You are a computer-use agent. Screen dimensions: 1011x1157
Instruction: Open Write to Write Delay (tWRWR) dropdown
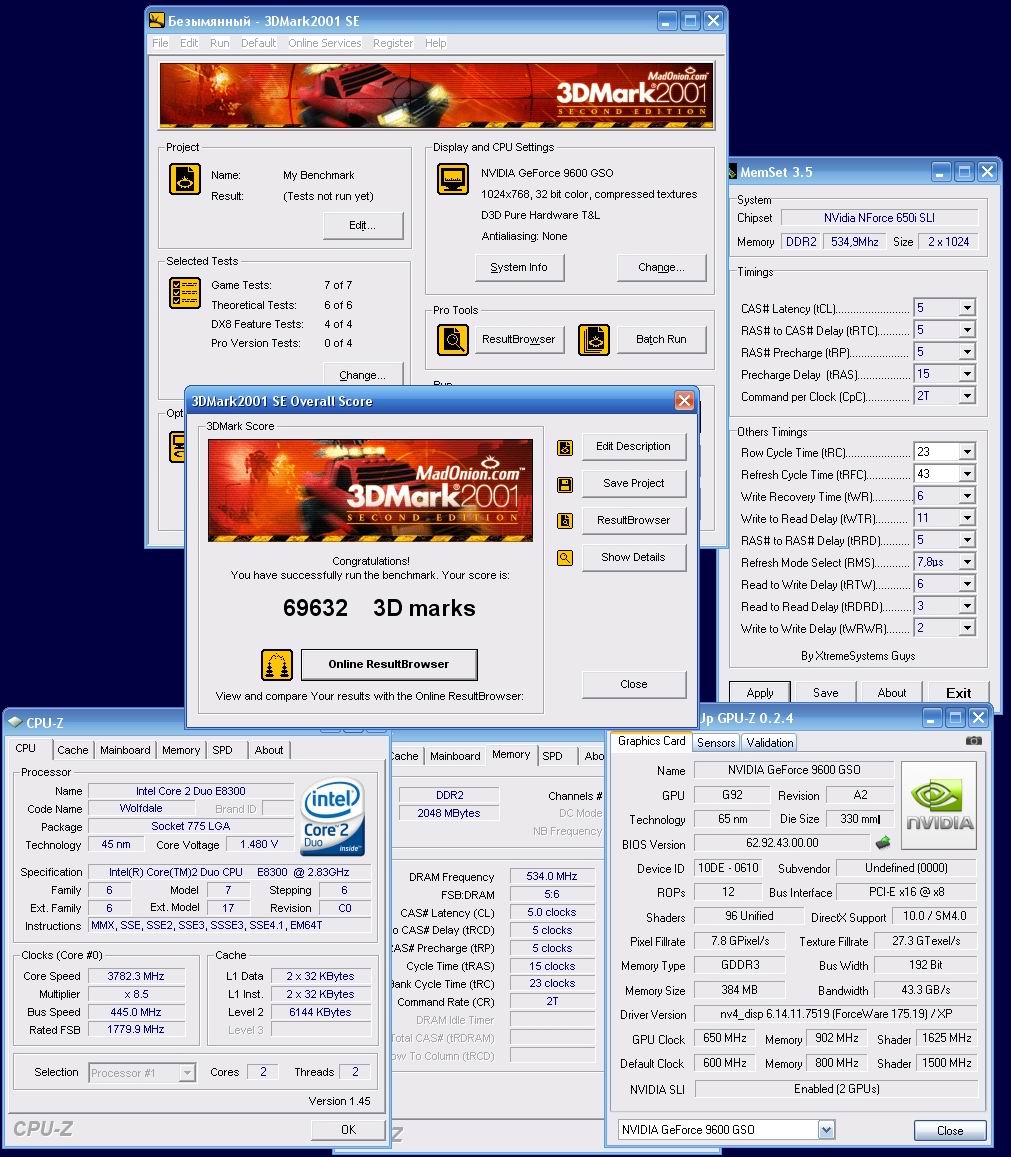pos(967,628)
